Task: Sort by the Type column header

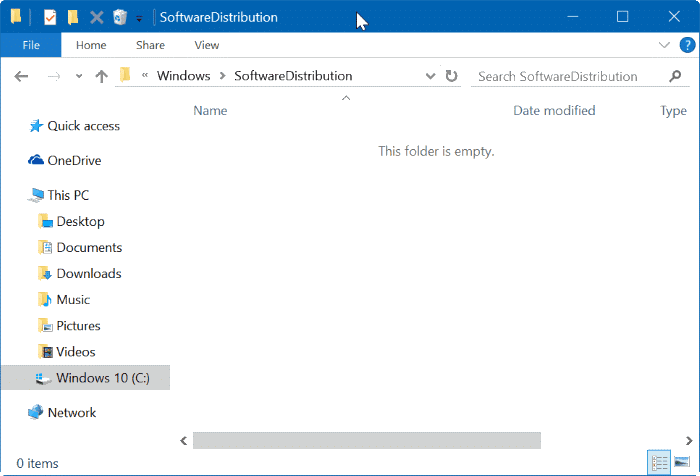Action: (x=673, y=111)
